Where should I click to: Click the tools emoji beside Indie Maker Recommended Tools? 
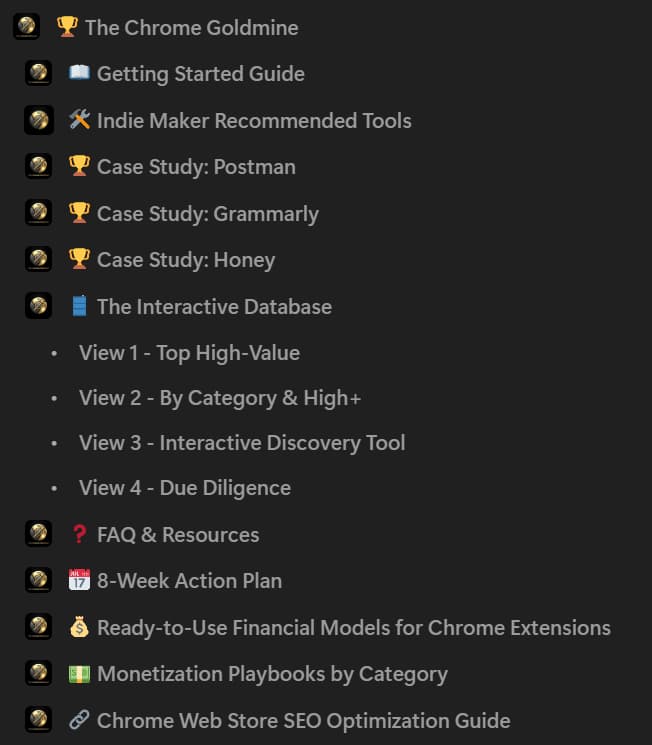(79, 121)
